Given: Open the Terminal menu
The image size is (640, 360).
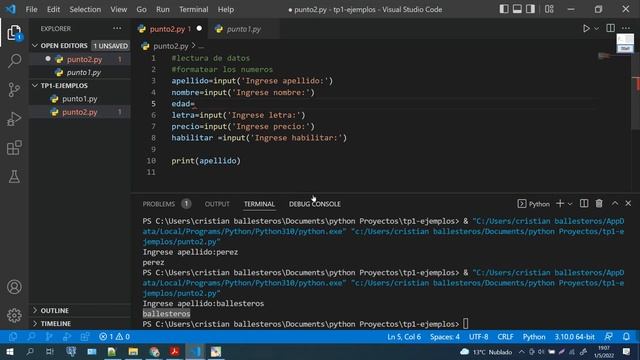Looking at the screenshot, I should pyautogui.click(x=193, y=9).
